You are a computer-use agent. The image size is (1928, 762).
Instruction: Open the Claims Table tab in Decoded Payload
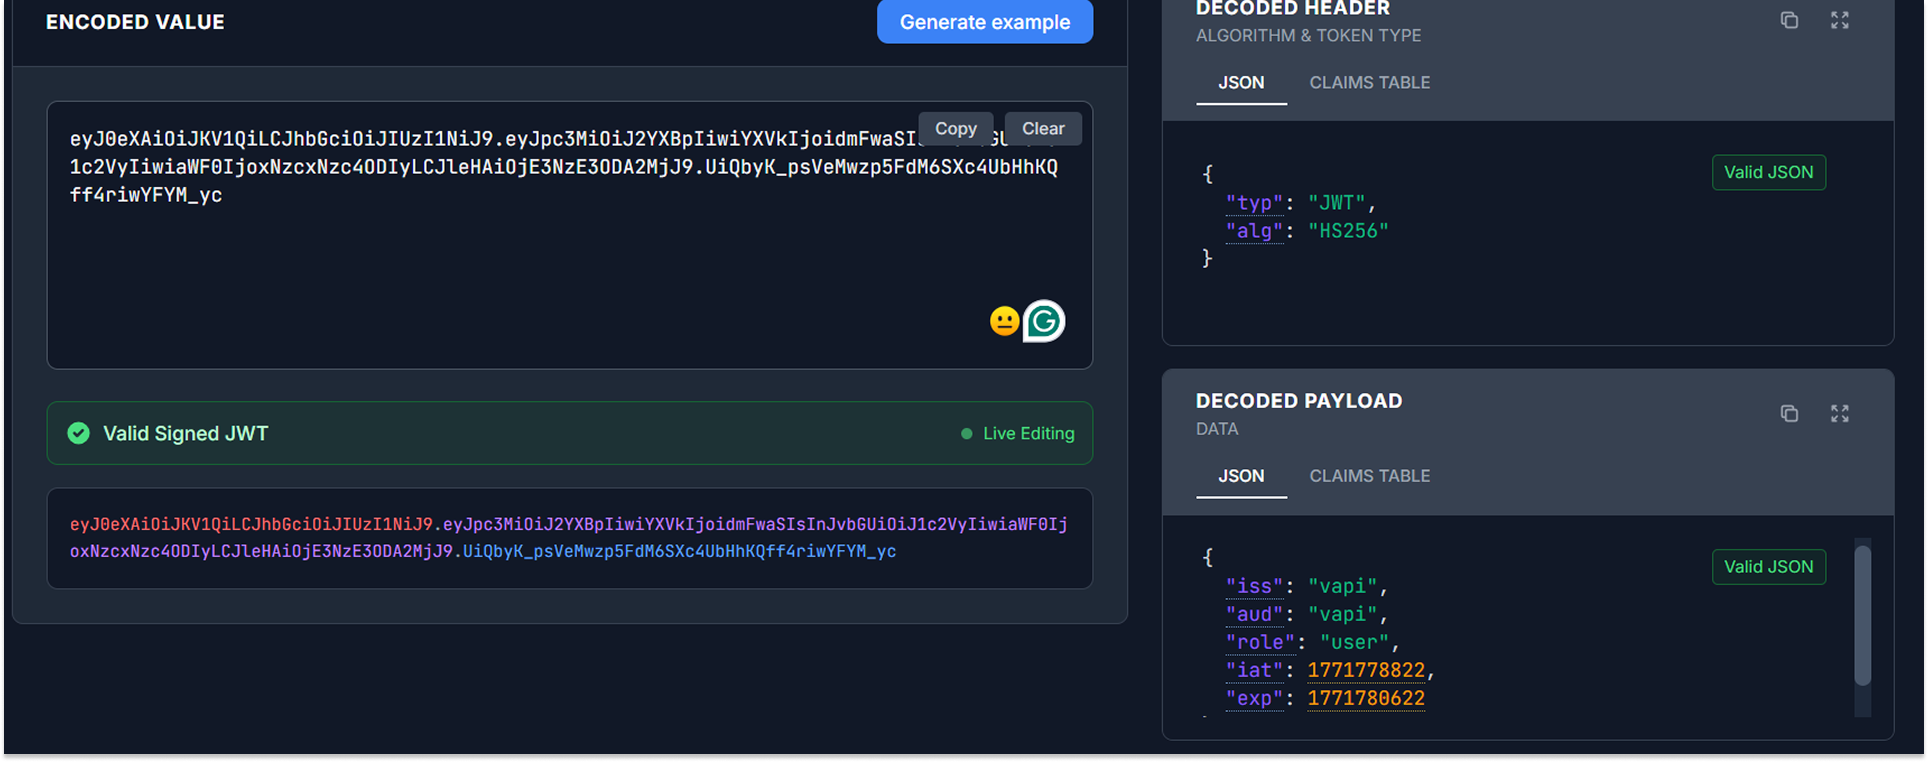tap(1369, 476)
